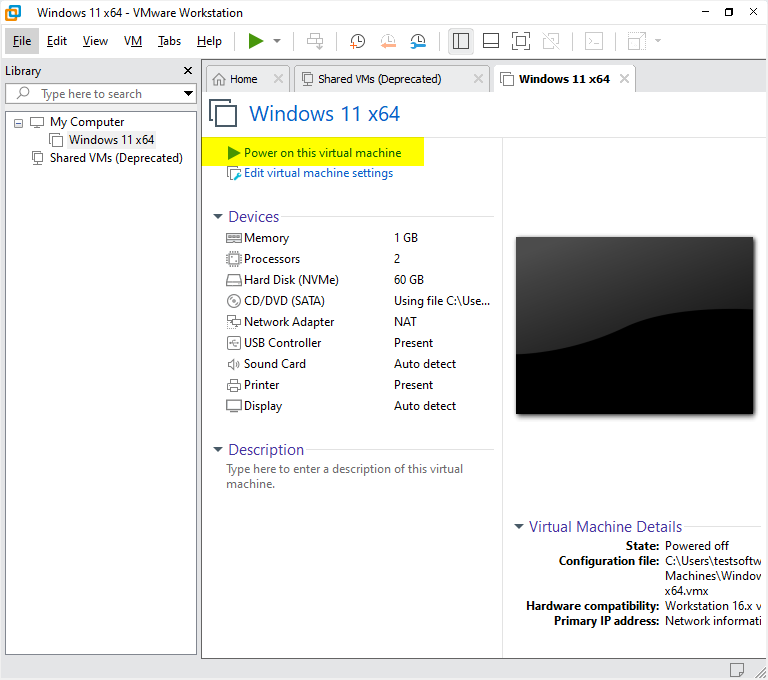
Task: Open the Edit menu
Action: [x=57, y=41]
